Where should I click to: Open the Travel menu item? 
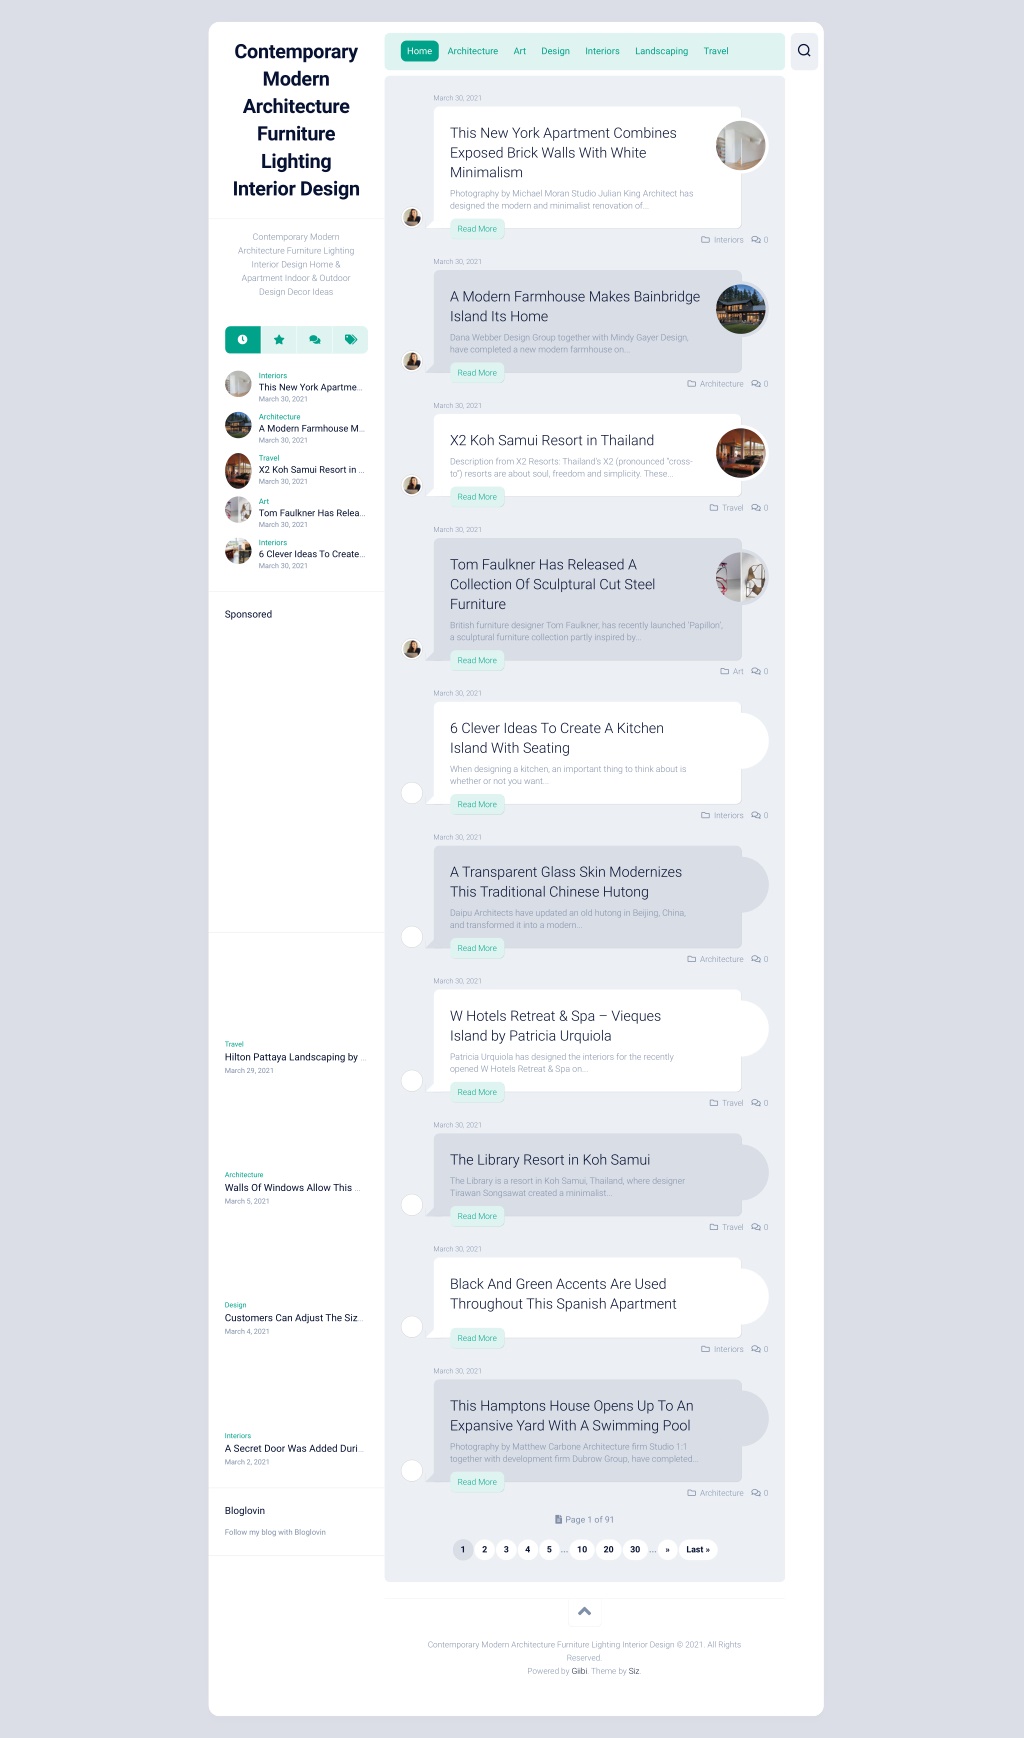716,51
